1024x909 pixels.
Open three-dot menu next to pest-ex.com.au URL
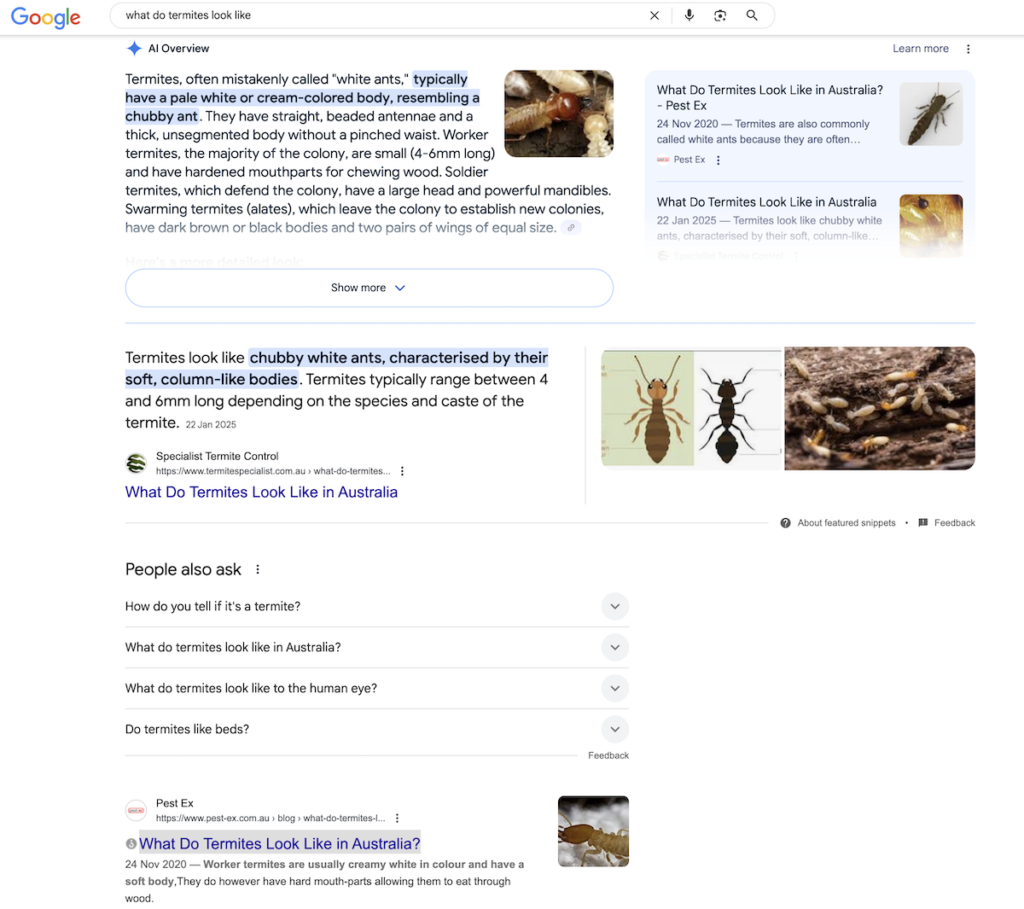[x=397, y=818]
